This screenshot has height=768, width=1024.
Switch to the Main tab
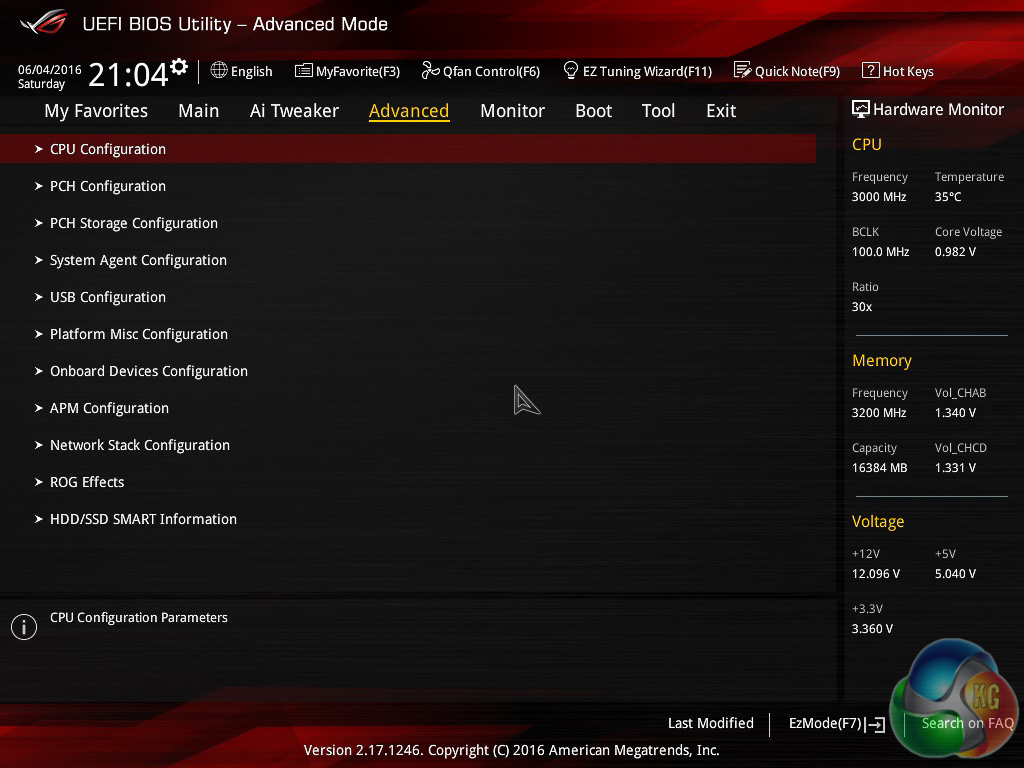tap(199, 111)
